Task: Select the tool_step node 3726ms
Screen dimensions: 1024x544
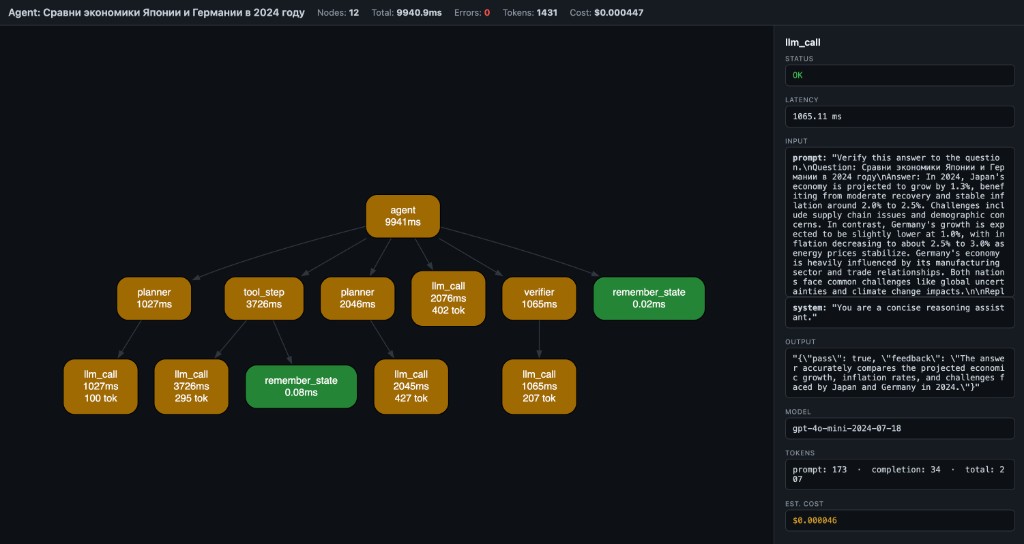Action: [264, 298]
